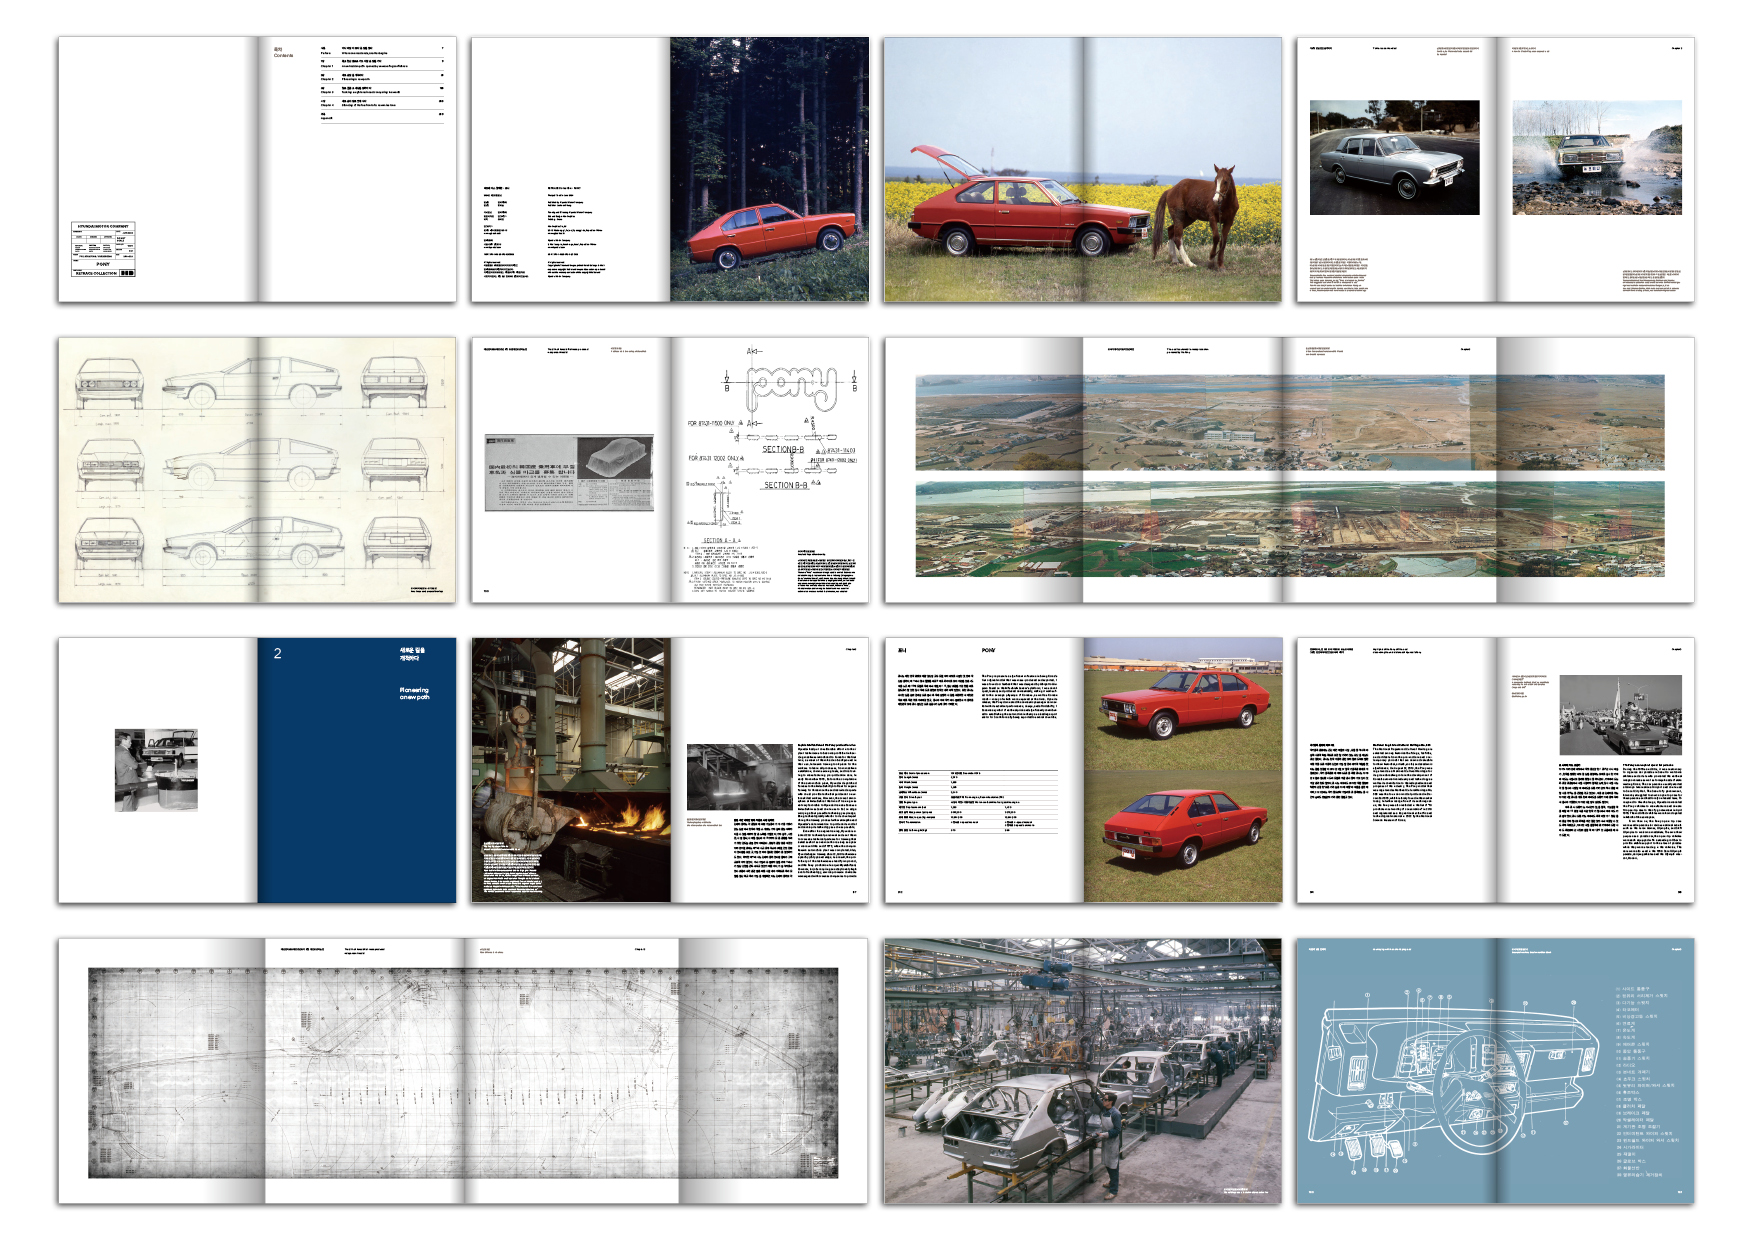Open the wide grey body blueprint spread
The width and height of the screenshot is (1754, 1240).
click(x=463, y=1071)
